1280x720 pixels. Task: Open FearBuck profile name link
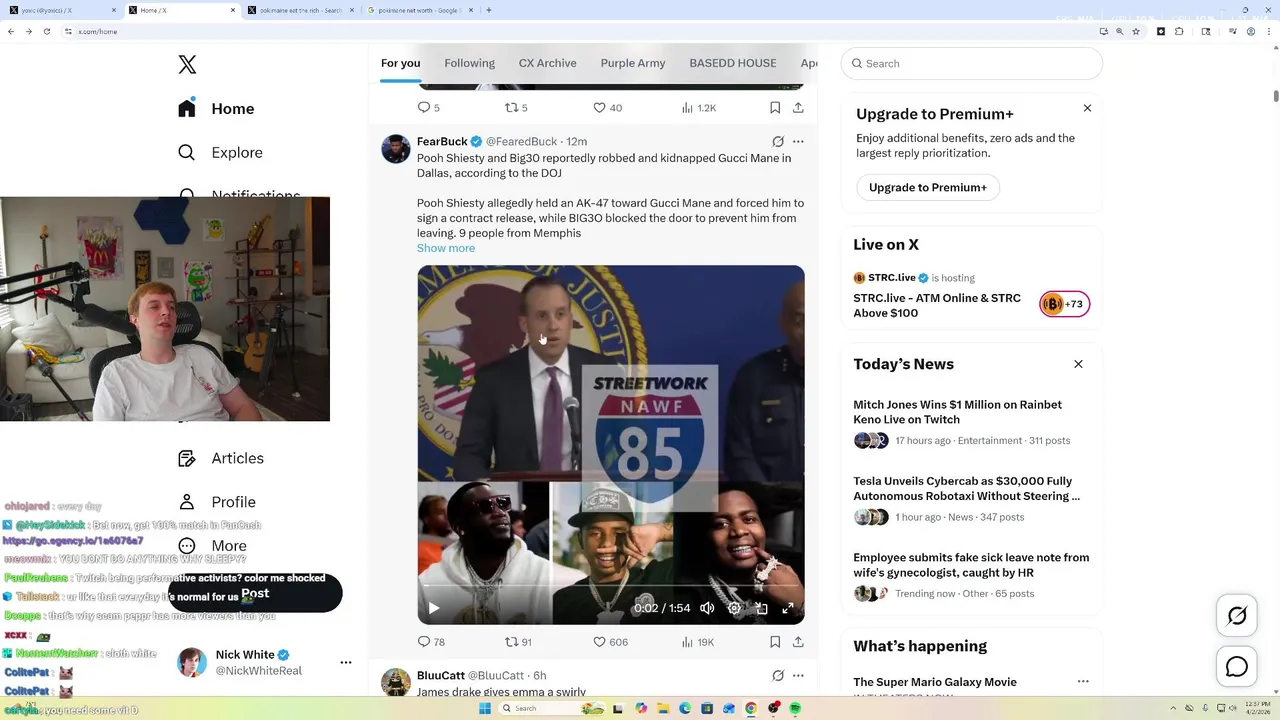442,142
